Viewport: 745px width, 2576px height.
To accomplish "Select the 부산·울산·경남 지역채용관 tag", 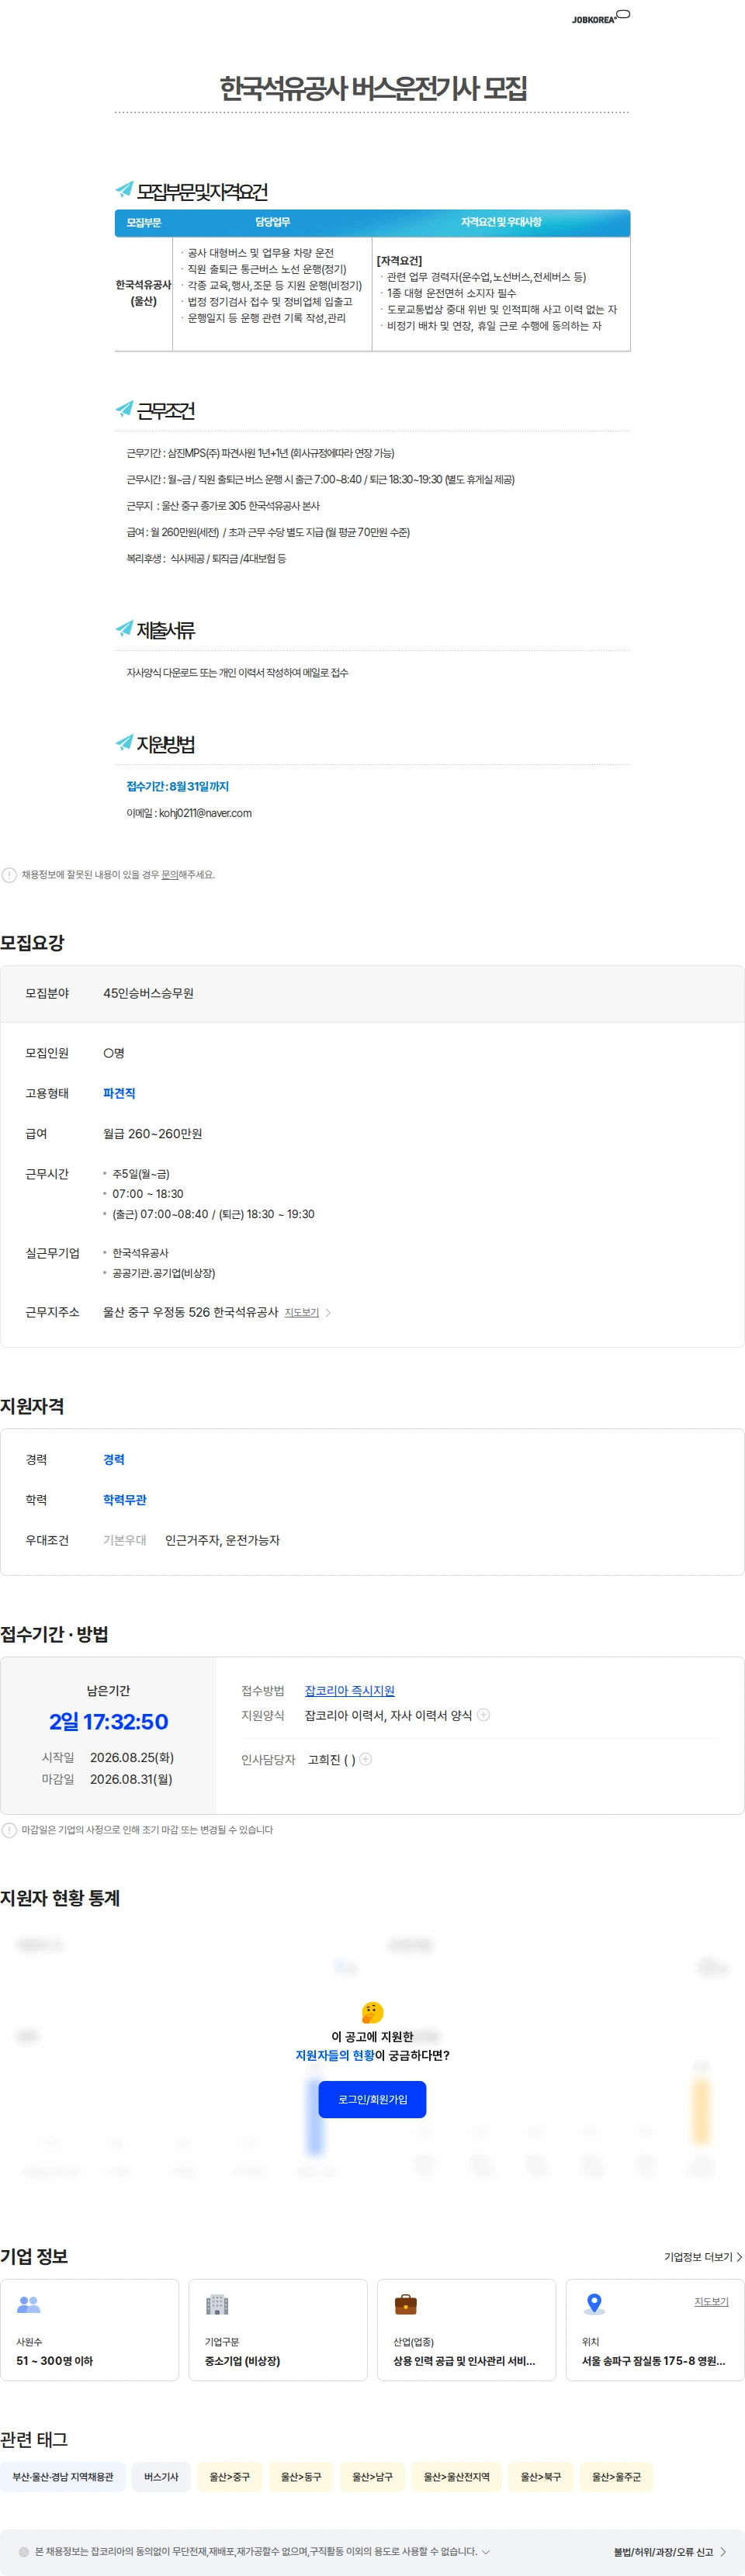I will point(63,2476).
